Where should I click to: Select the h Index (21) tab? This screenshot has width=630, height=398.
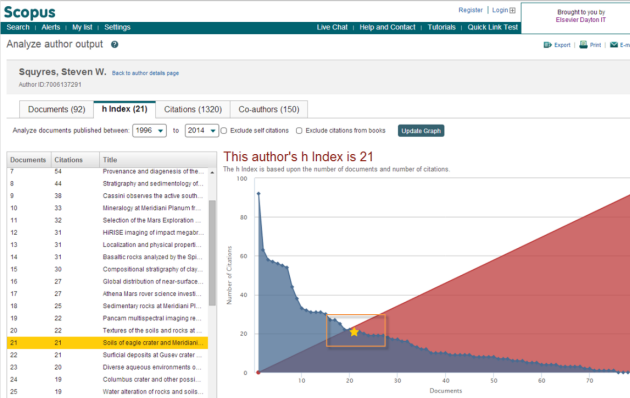tap(125, 109)
